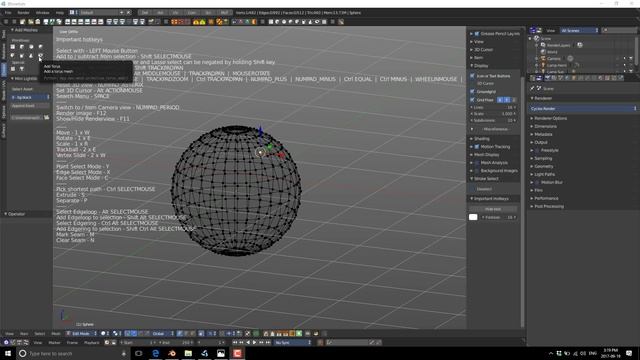Toggle the Motion Tracking checkbox
The height and width of the screenshot is (360, 640).
[477, 147]
